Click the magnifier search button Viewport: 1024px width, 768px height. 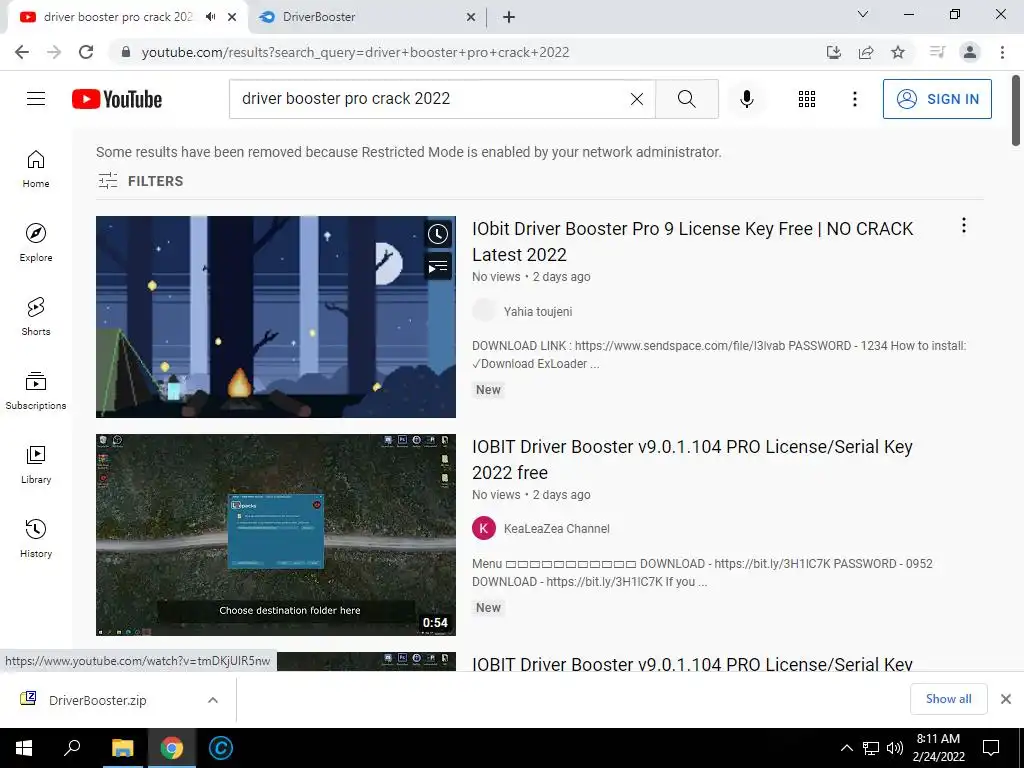click(x=686, y=99)
